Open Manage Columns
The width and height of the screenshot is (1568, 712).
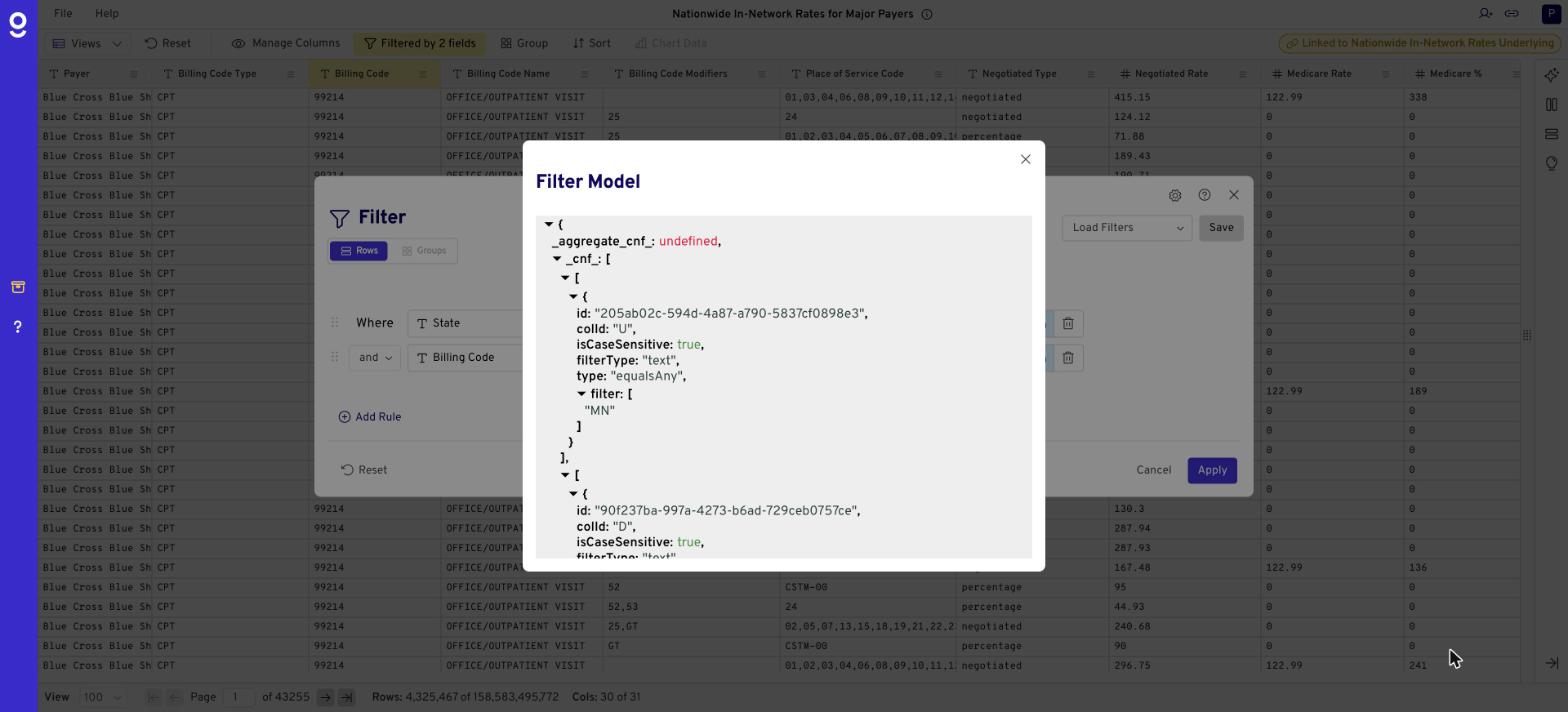pyautogui.click(x=286, y=44)
